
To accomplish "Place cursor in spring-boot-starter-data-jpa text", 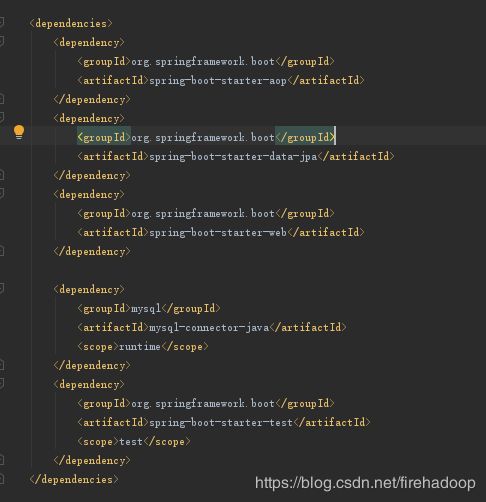I will coord(233,156).
